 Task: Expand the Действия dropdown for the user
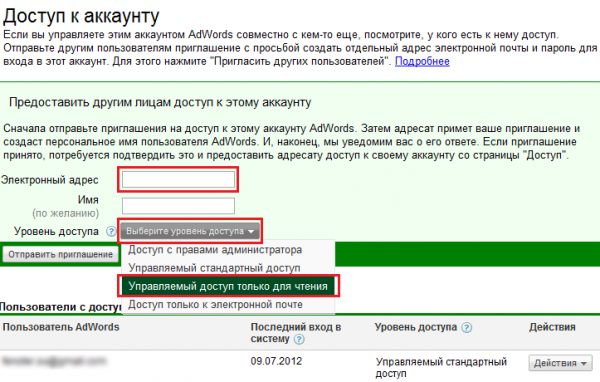tap(560, 363)
